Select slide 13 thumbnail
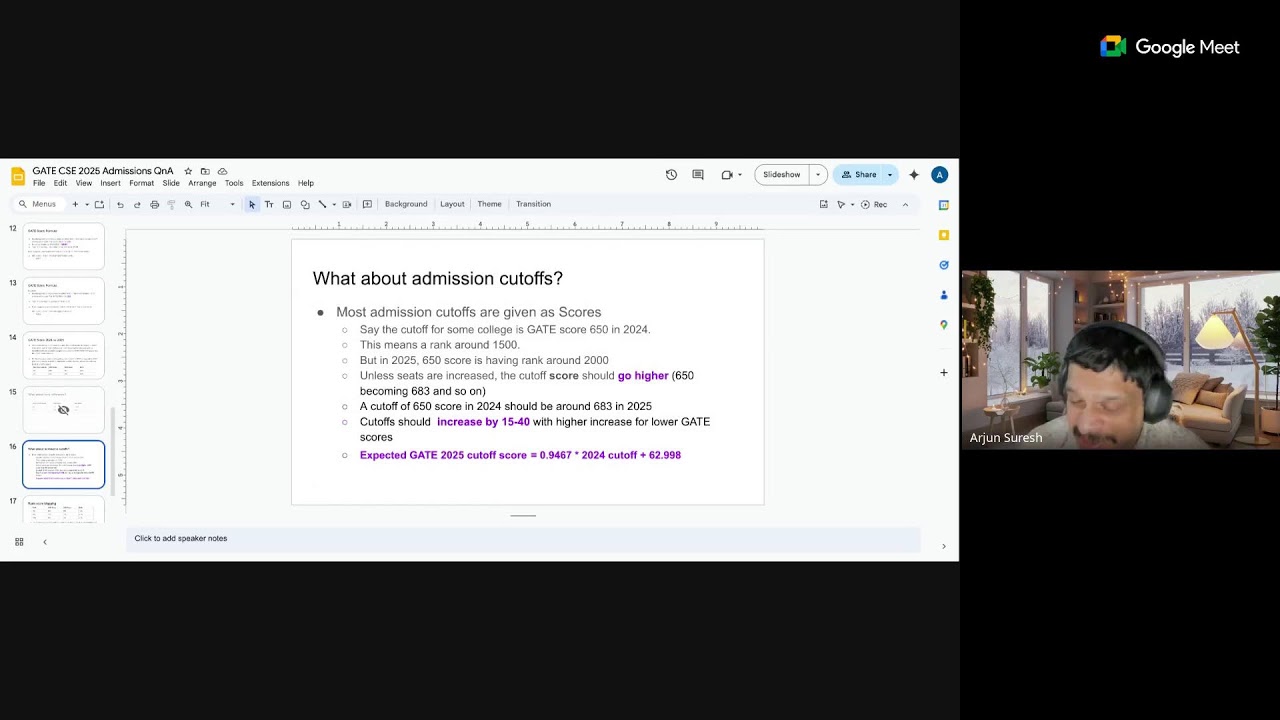The height and width of the screenshot is (720, 1280). 64,301
